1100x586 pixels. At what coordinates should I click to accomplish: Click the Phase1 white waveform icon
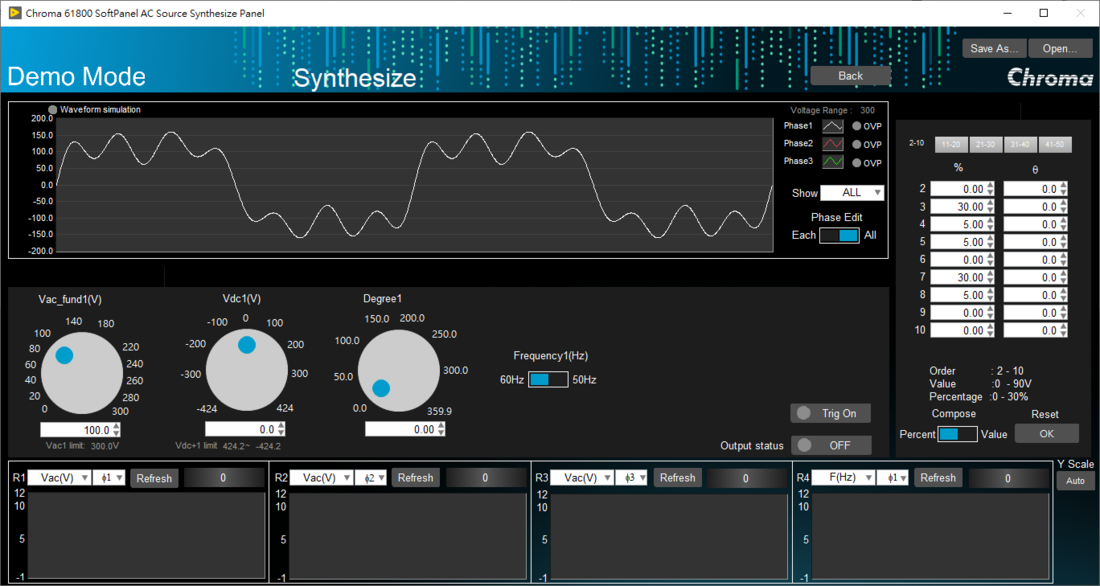[832, 126]
